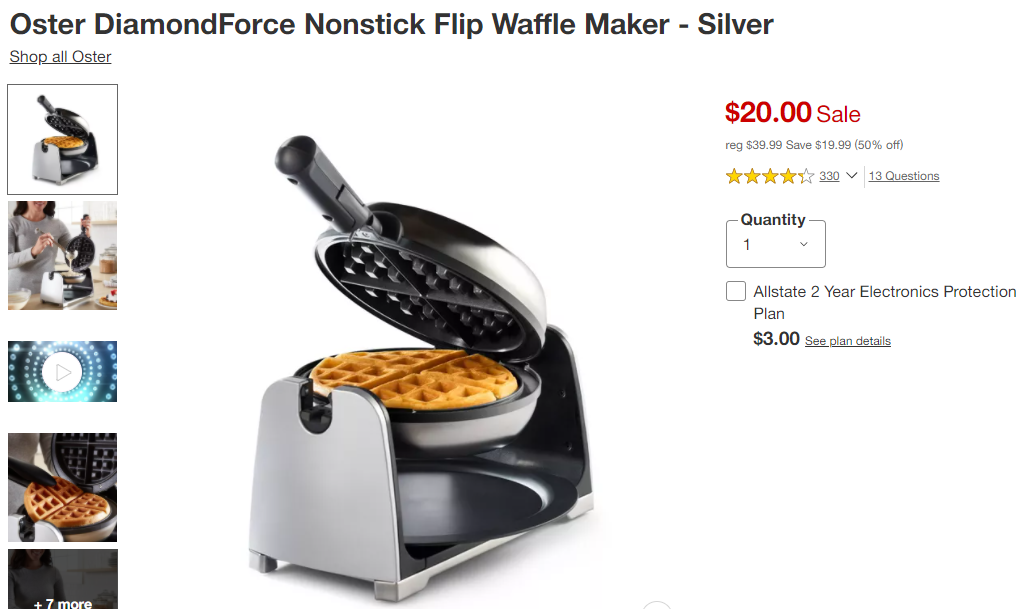This screenshot has height=609, width=1022.
Task: Click the empty fifth star in rating
Action: click(806, 176)
